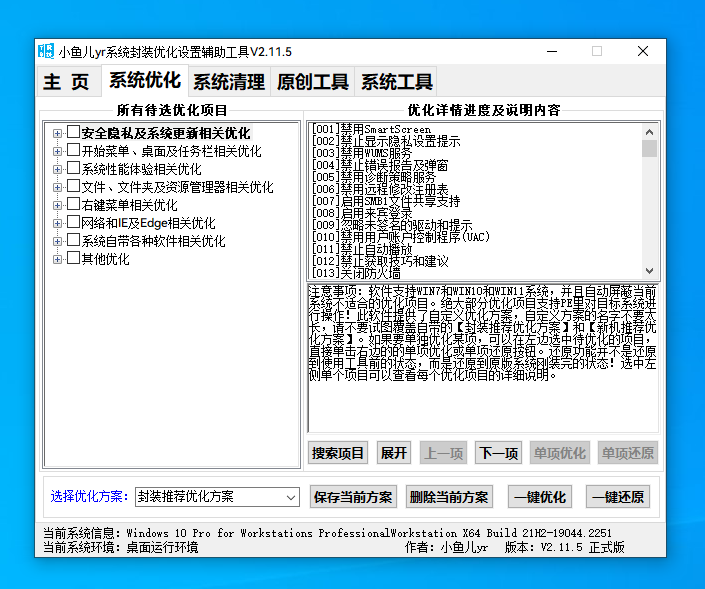Select list line [001]禁用SmartScreen
The height and width of the screenshot is (589, 705).
[x=371, y=129]
